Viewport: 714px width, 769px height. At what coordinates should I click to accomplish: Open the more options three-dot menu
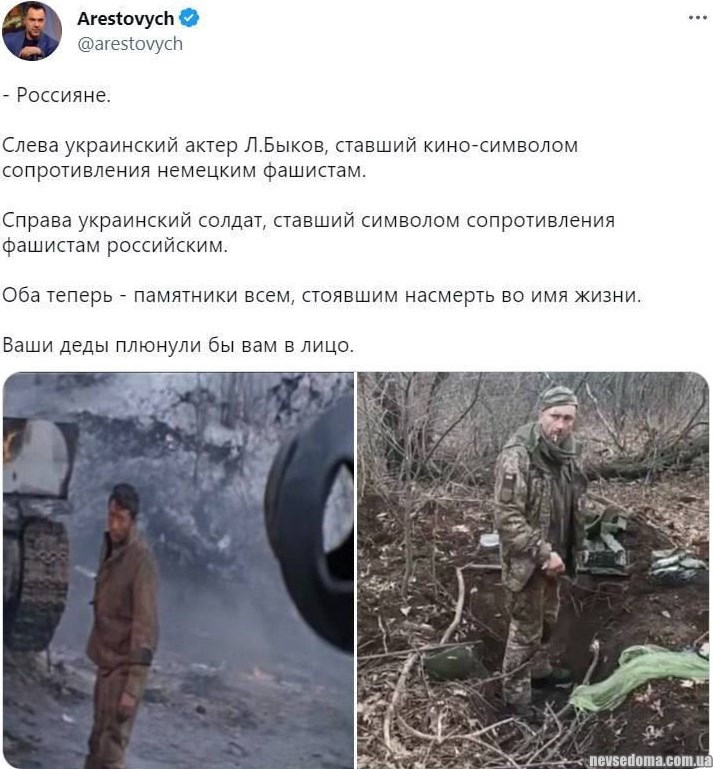click(x=697, y=18)
